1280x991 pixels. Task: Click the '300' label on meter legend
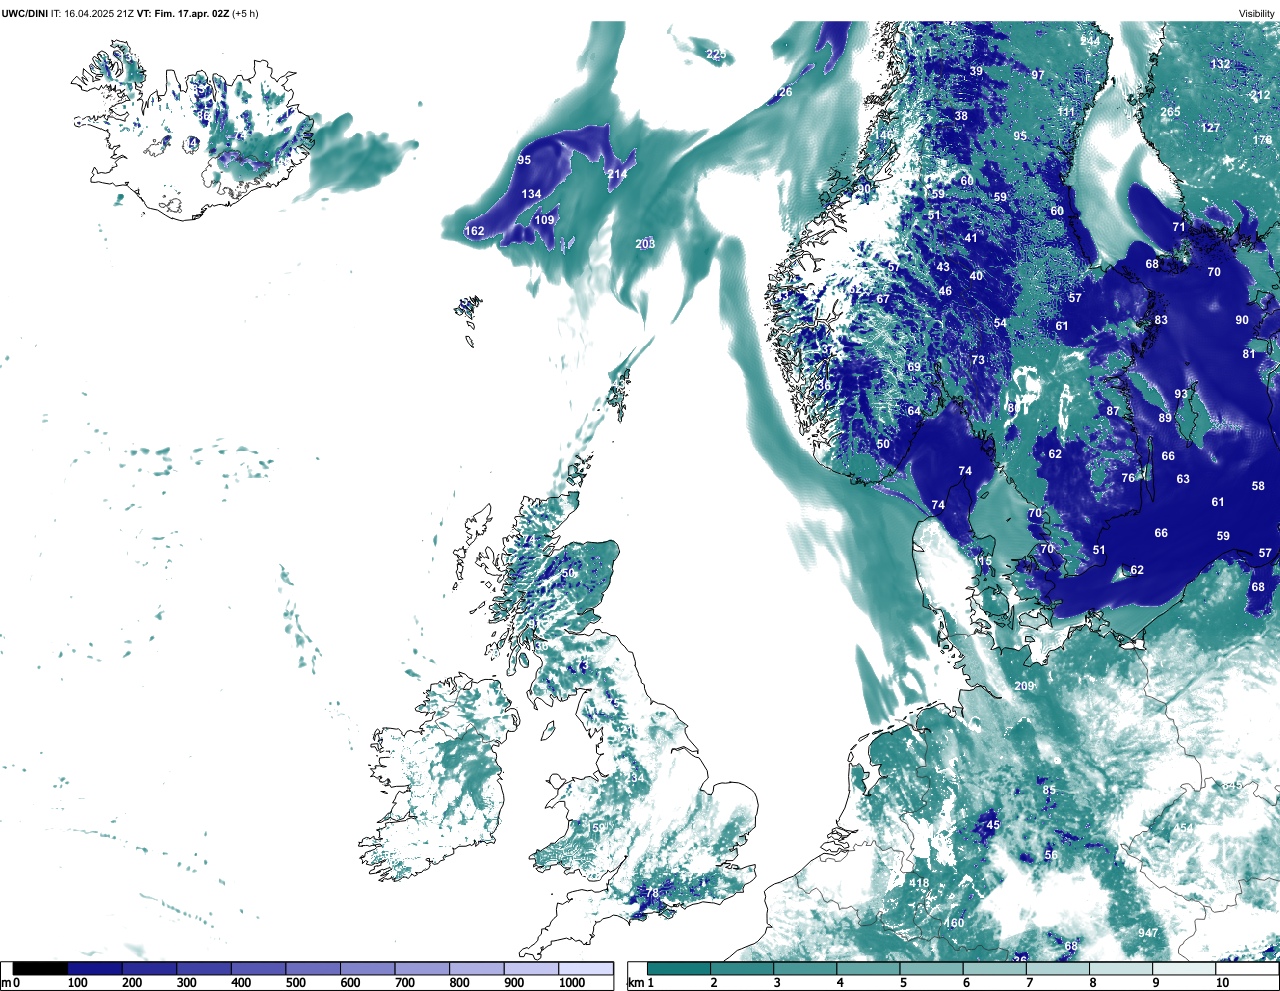click(186, 983)
